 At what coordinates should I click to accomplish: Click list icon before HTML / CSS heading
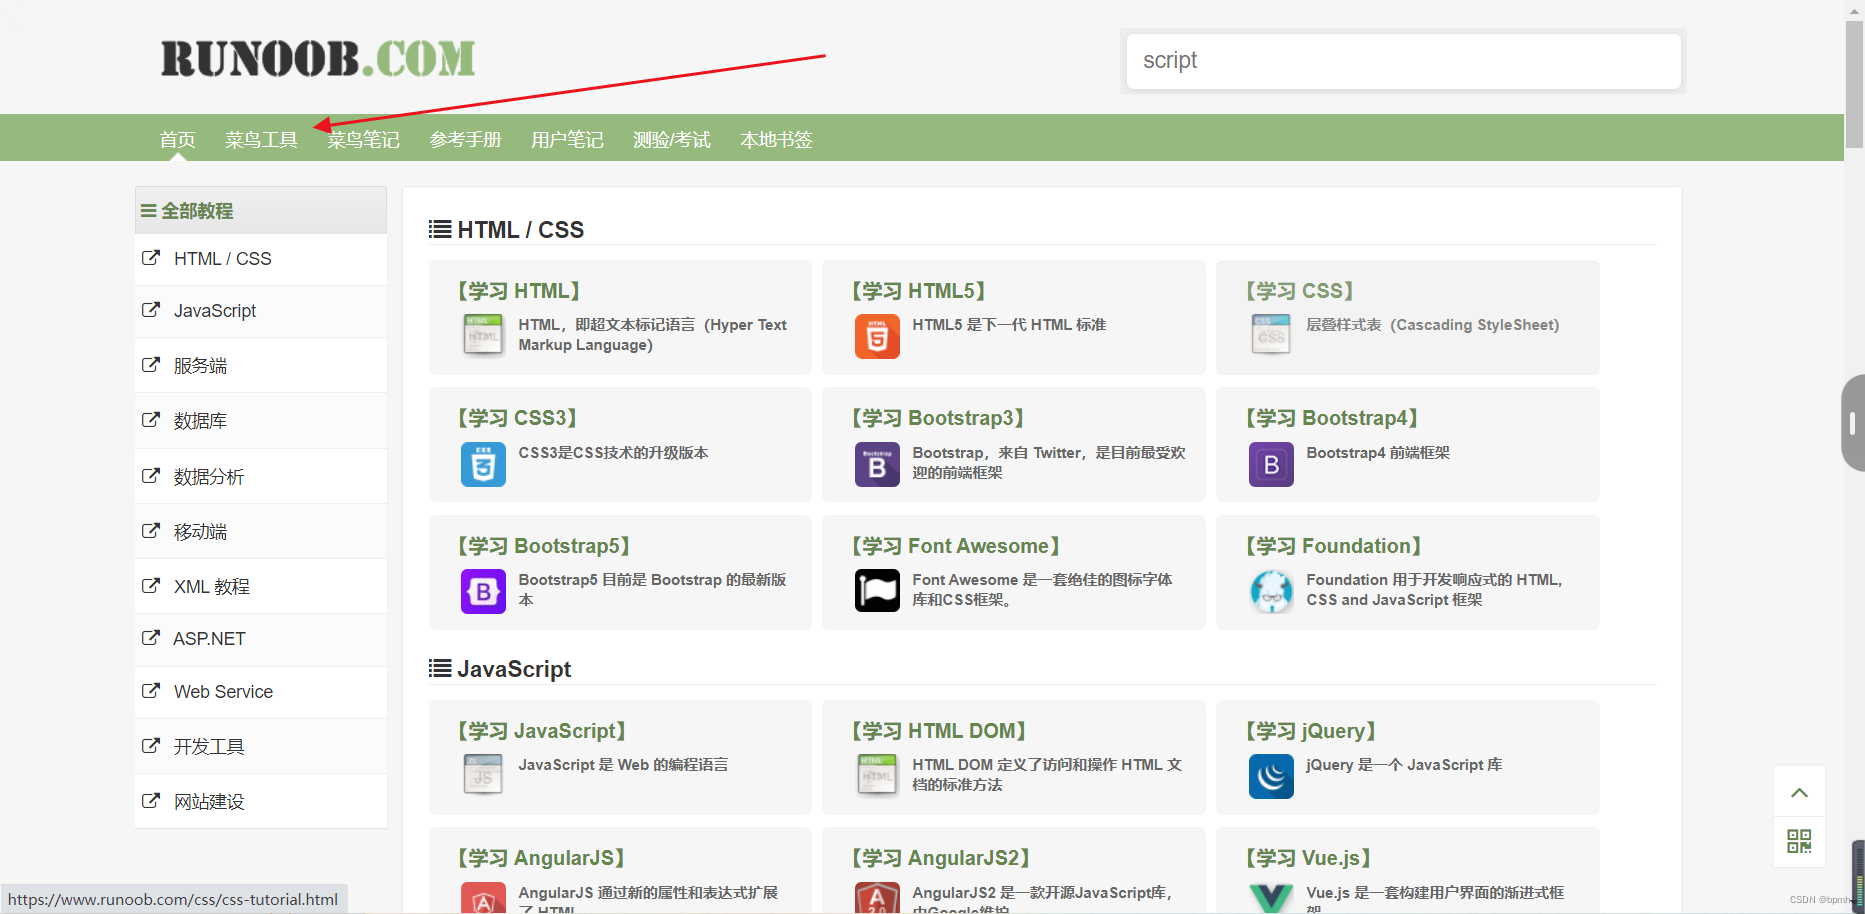tap(440, 230)
